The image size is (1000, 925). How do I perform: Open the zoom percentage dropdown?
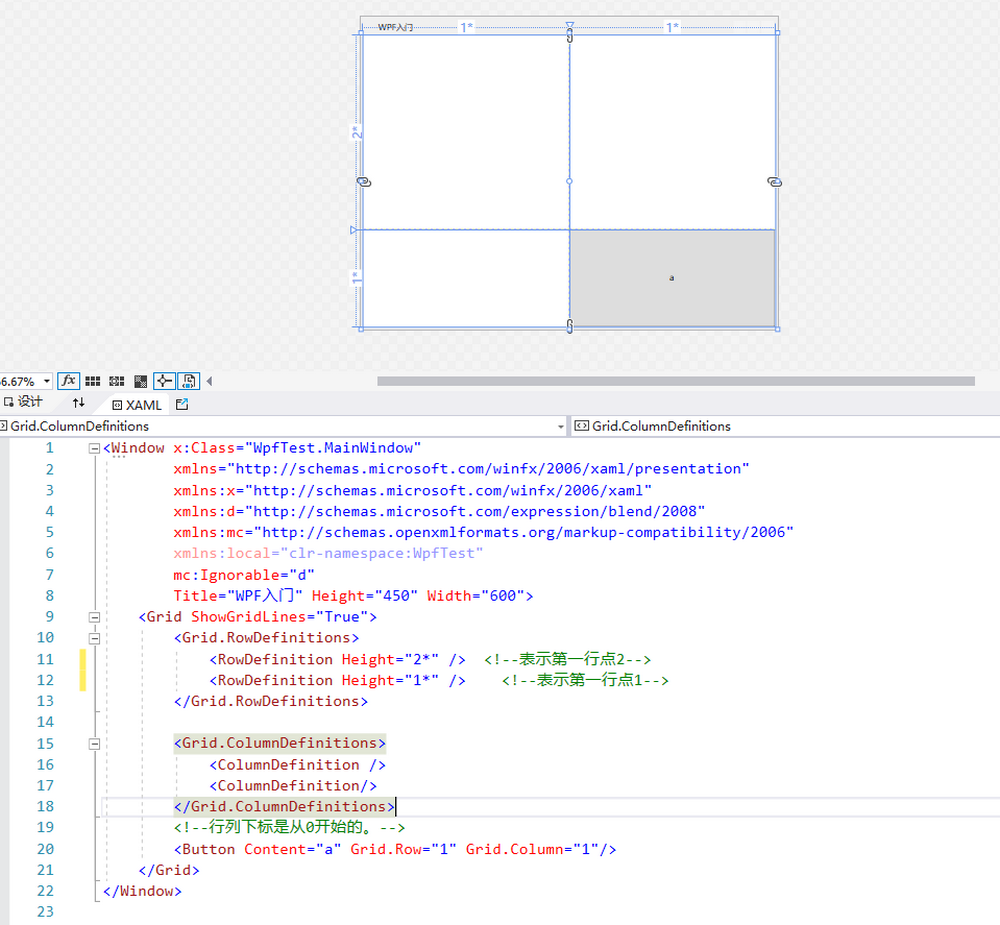click(47, 381)
